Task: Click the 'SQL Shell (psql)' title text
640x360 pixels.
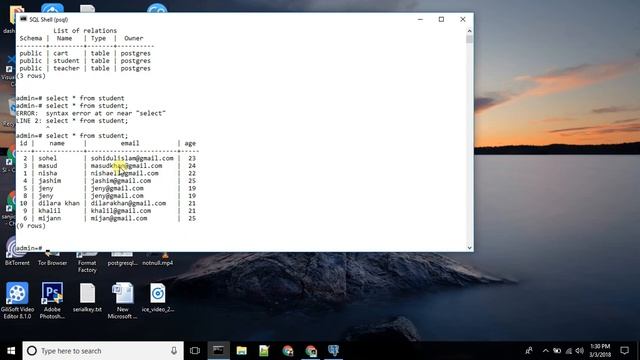Action: (x=49, y=20)
